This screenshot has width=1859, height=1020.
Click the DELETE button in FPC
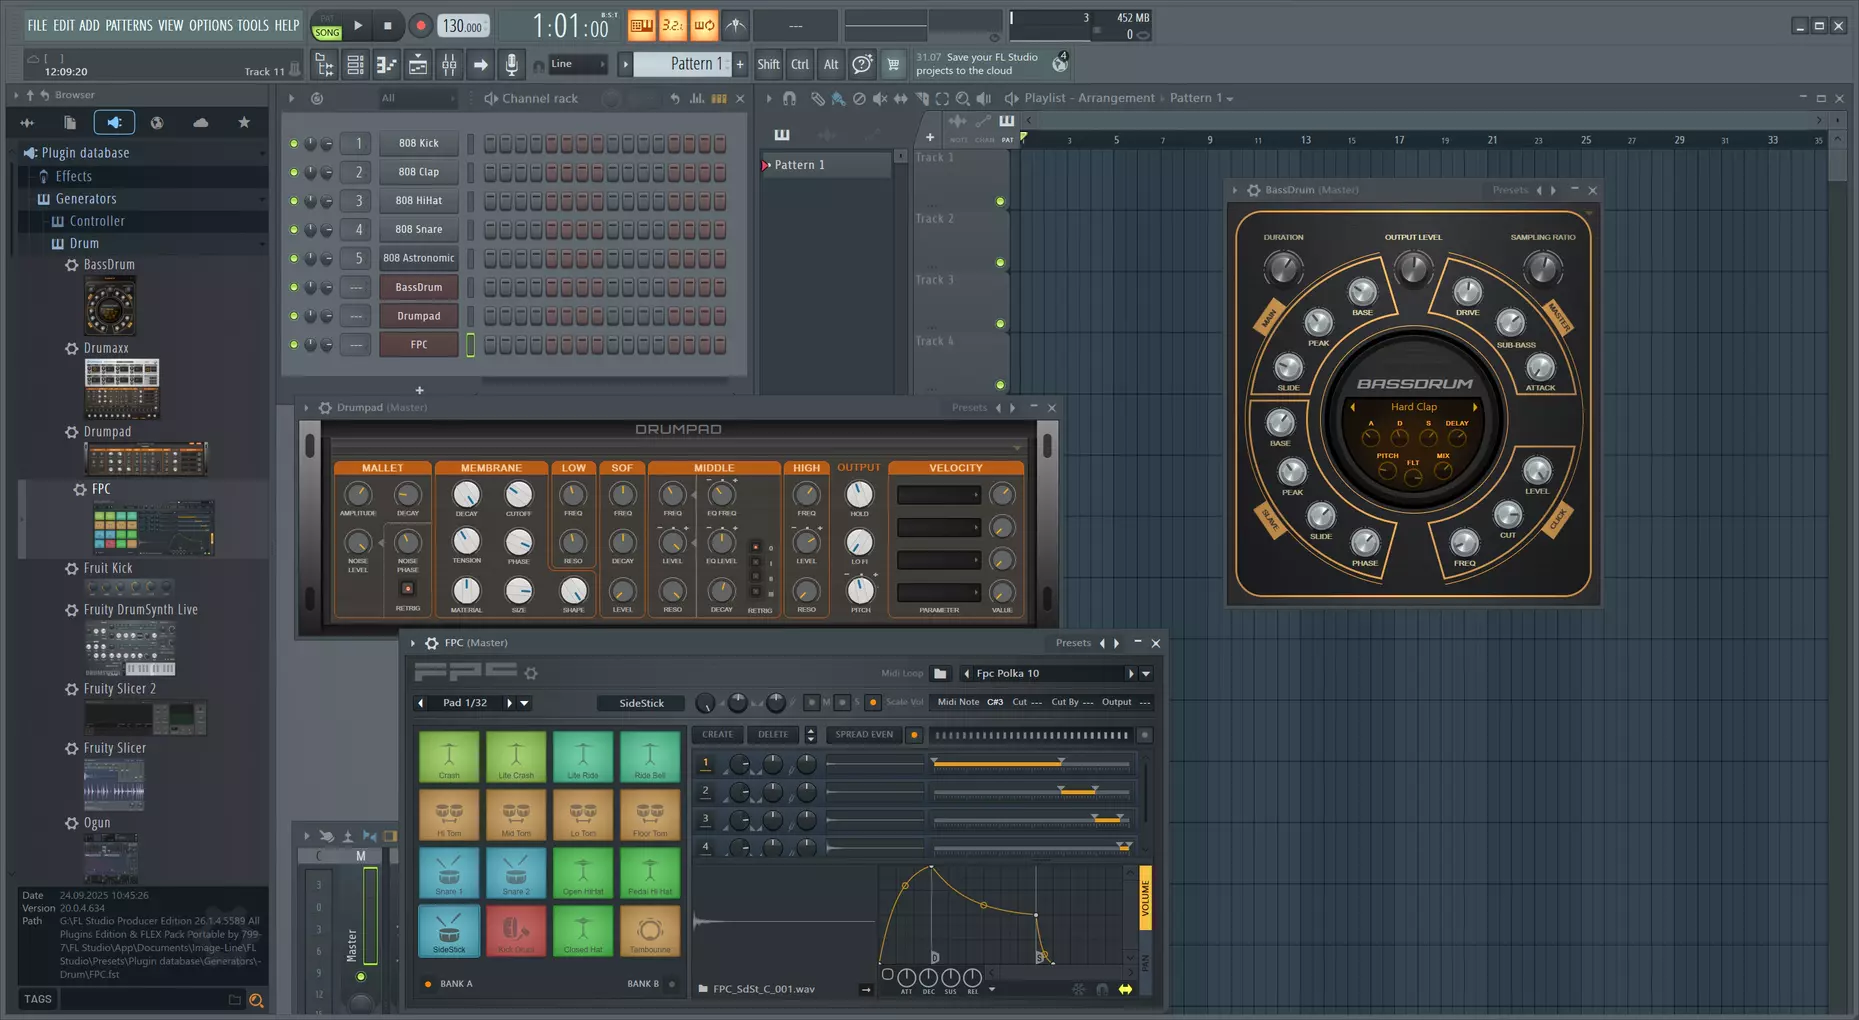[x=773, y=735]
